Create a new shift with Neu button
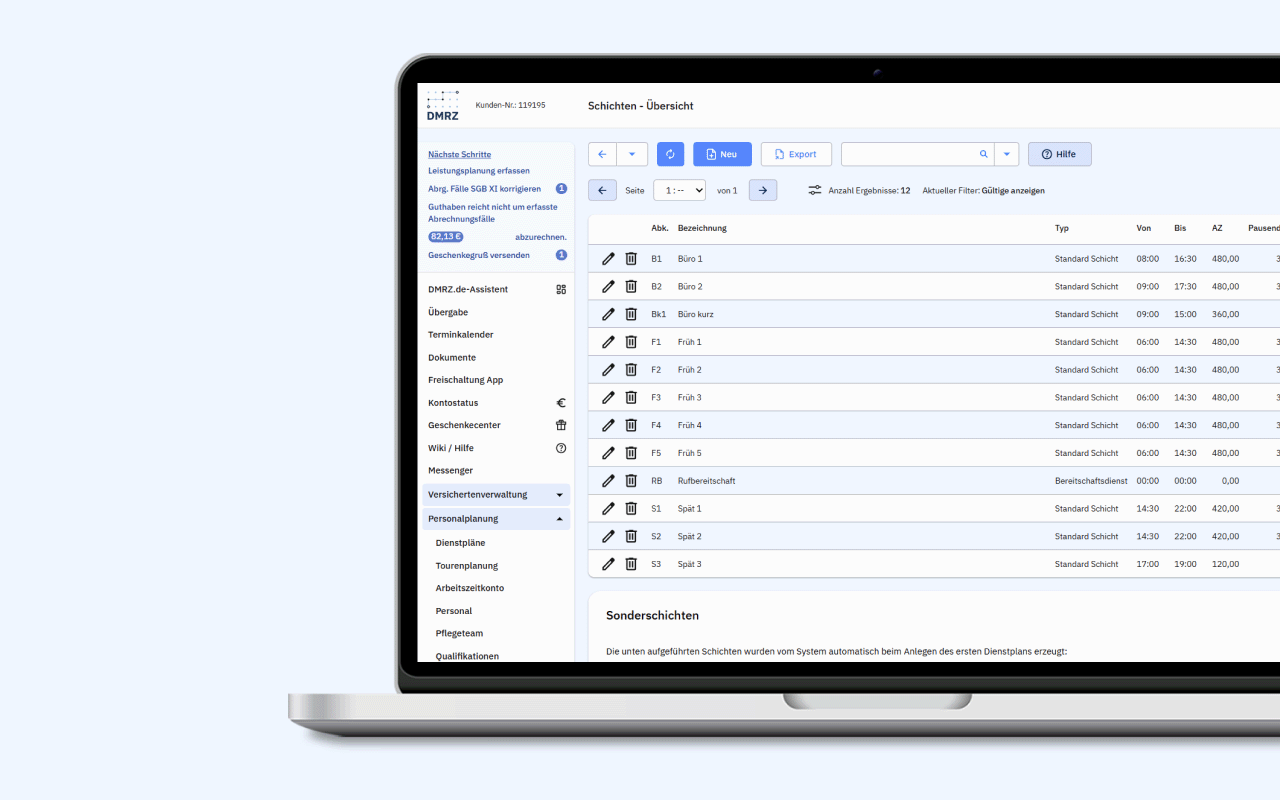 tap(721, 154)
